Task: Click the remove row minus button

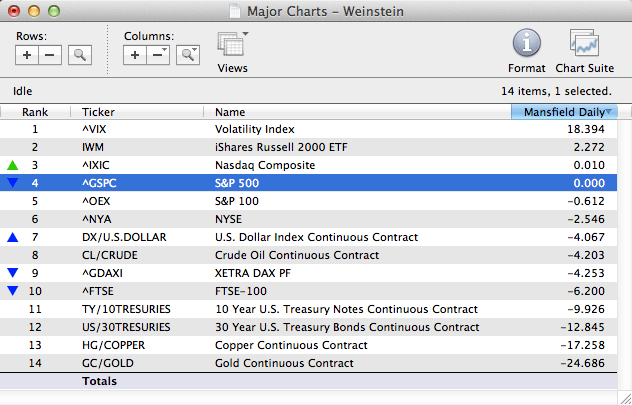Action: coord(48,54)
